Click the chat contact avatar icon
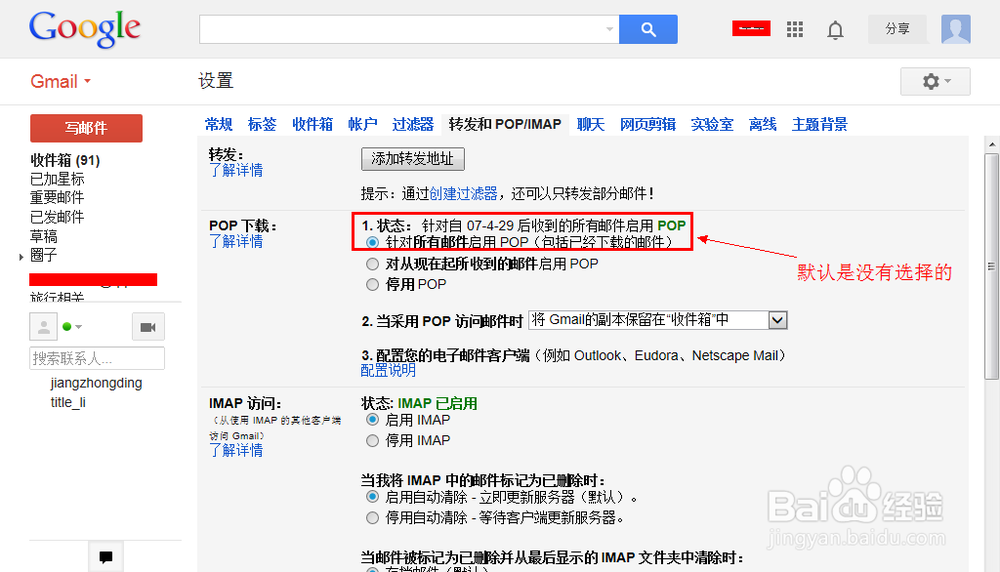Image resolution: width=1000 pixels, height=572 pixels. pos(43,327)
